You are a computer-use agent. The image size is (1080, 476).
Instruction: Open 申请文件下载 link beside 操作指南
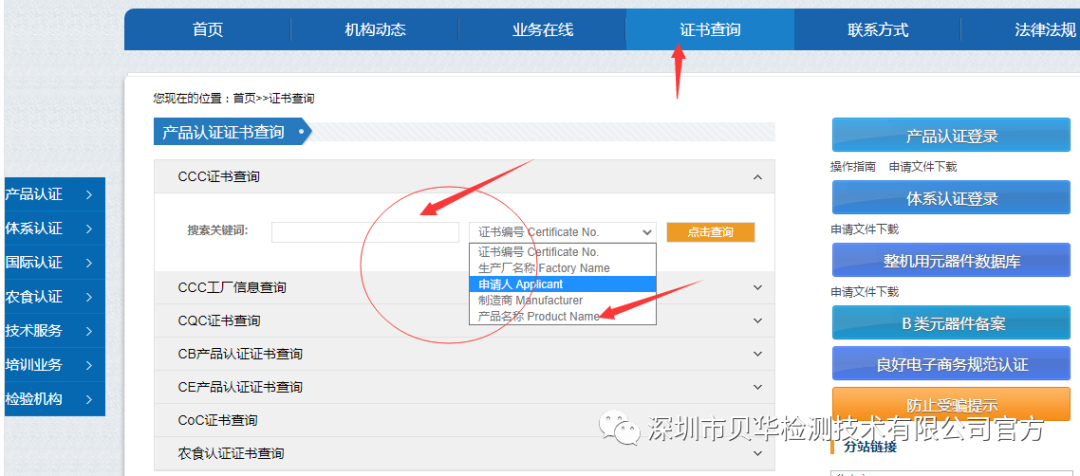[922, 167]
